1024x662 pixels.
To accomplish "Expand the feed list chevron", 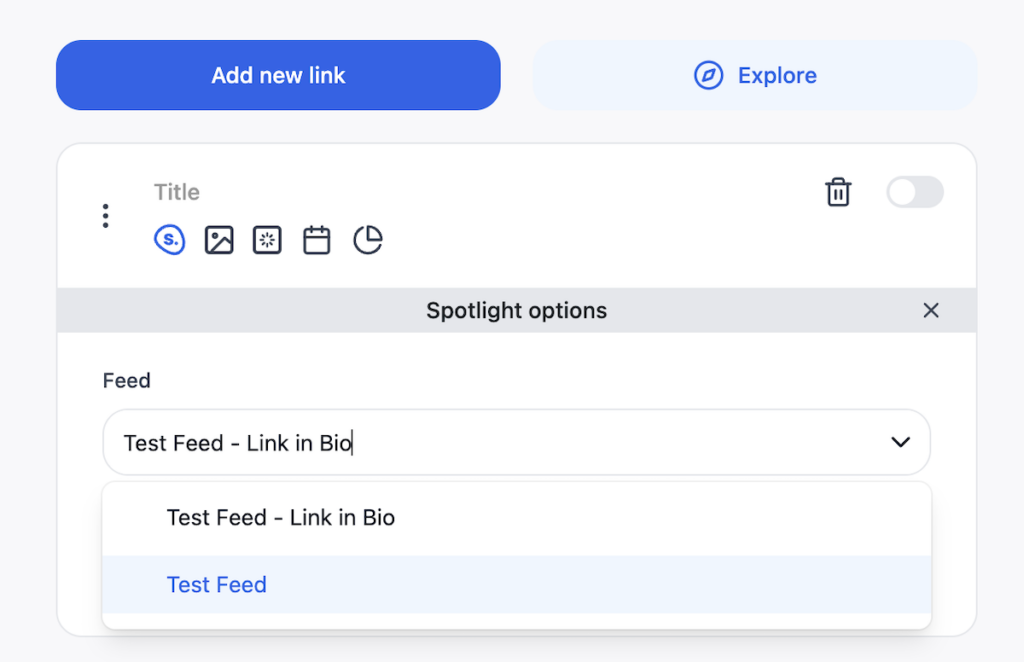I will 899,441.
